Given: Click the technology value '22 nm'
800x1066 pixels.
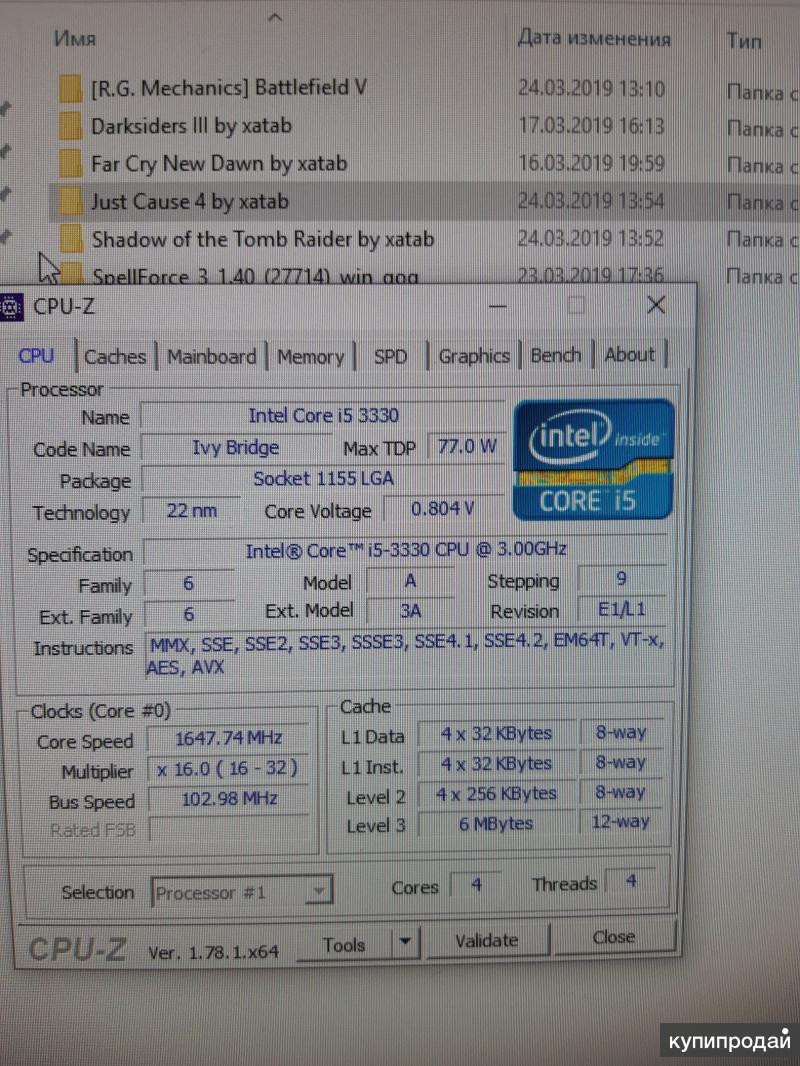Looking at the screenshot, I should point(192,510).
